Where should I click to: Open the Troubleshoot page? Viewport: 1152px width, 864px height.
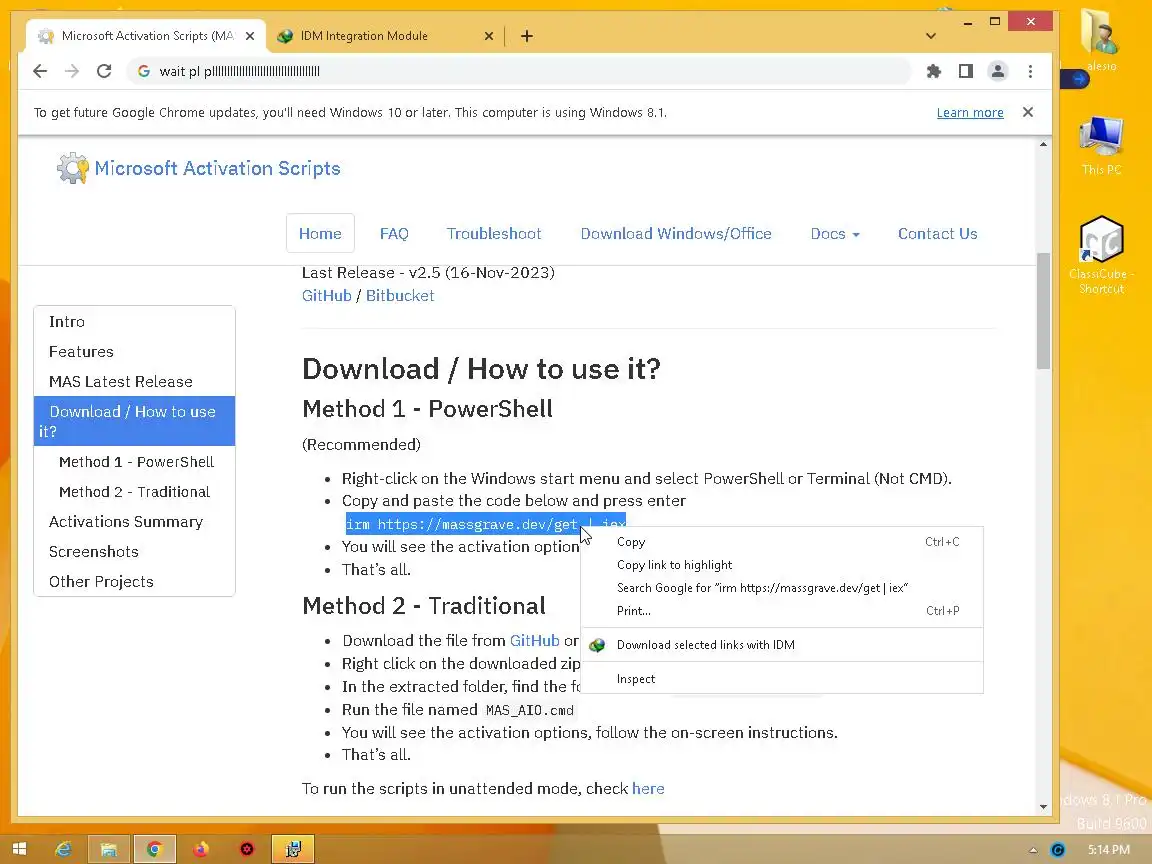pyautogui.click(x=494, y=234)
